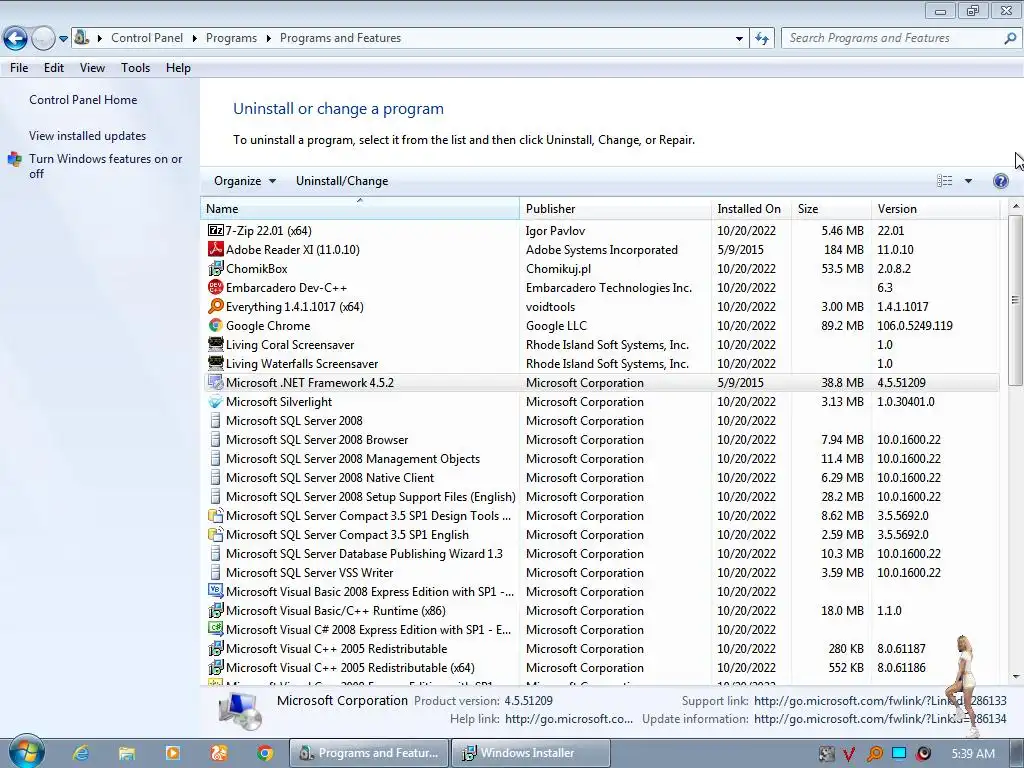Select Microsoft SQL Server 2008 Native Client
The image size is (1024, 768).
point(600,477)
